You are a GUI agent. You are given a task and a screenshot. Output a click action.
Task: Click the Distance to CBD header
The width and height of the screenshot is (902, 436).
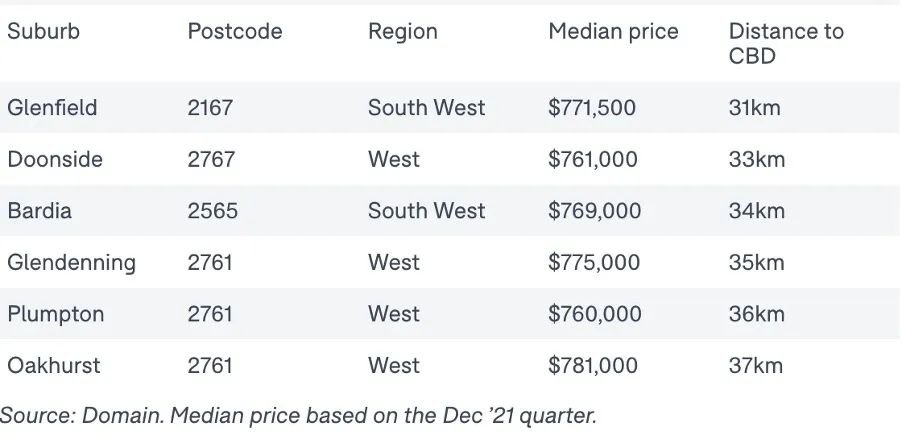click(786, 43)
